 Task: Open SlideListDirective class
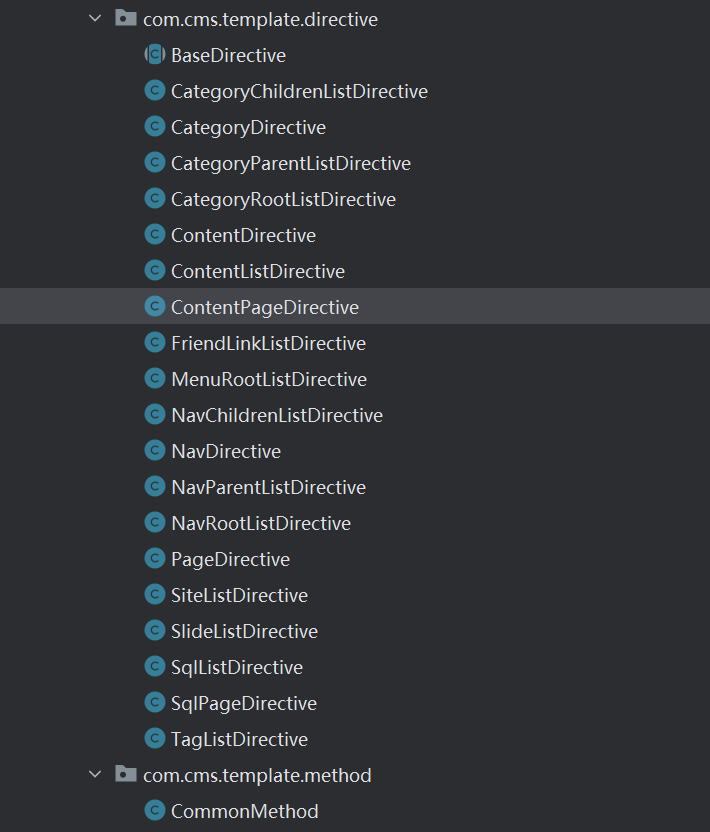click(x=245, y=631)
